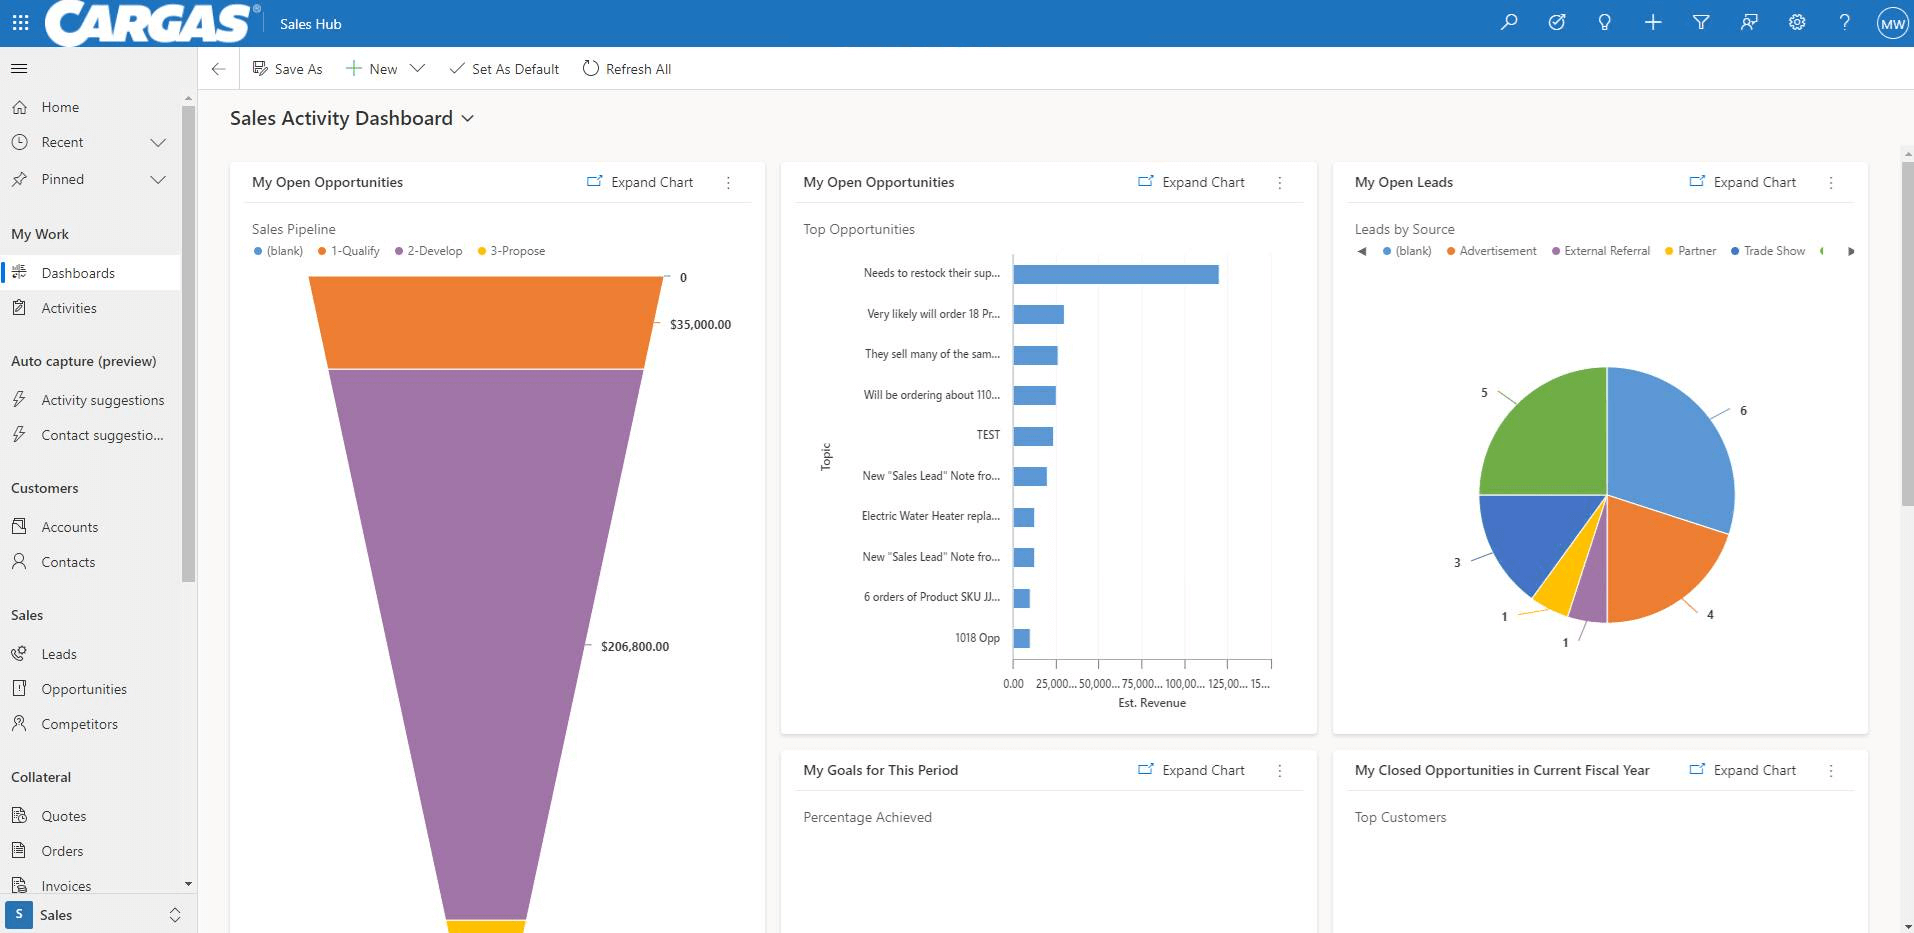Open the app launcher waffle icon
Screen dimensions: 1914x933
21,22
